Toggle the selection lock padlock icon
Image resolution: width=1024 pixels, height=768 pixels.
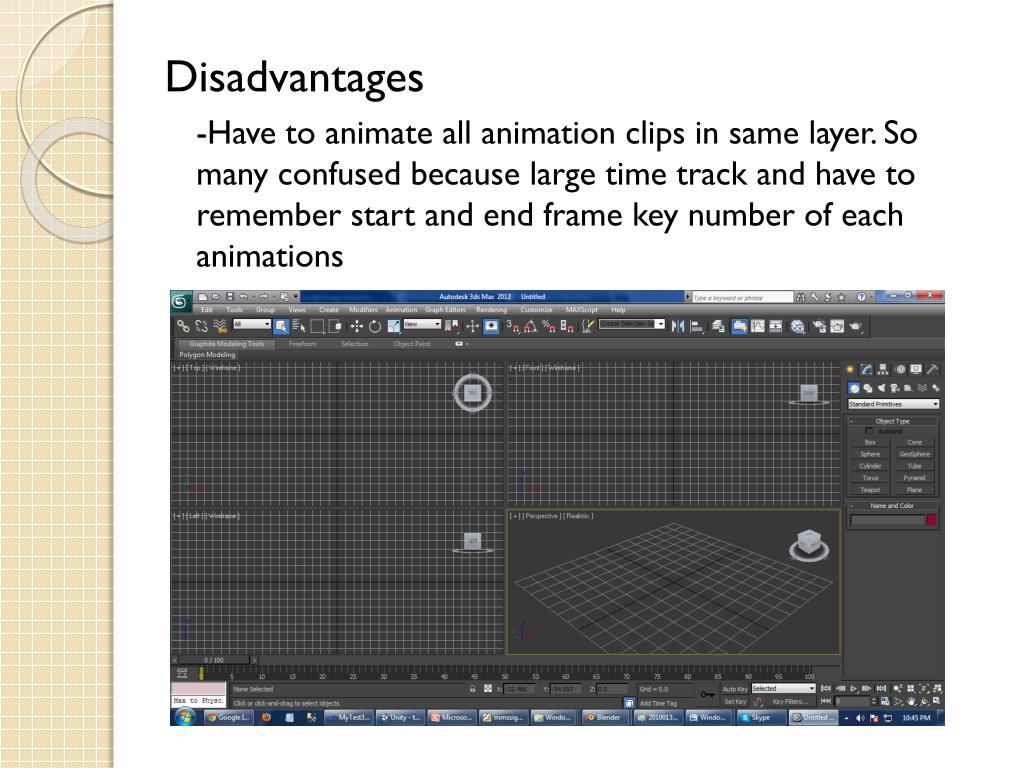point(472,689)
